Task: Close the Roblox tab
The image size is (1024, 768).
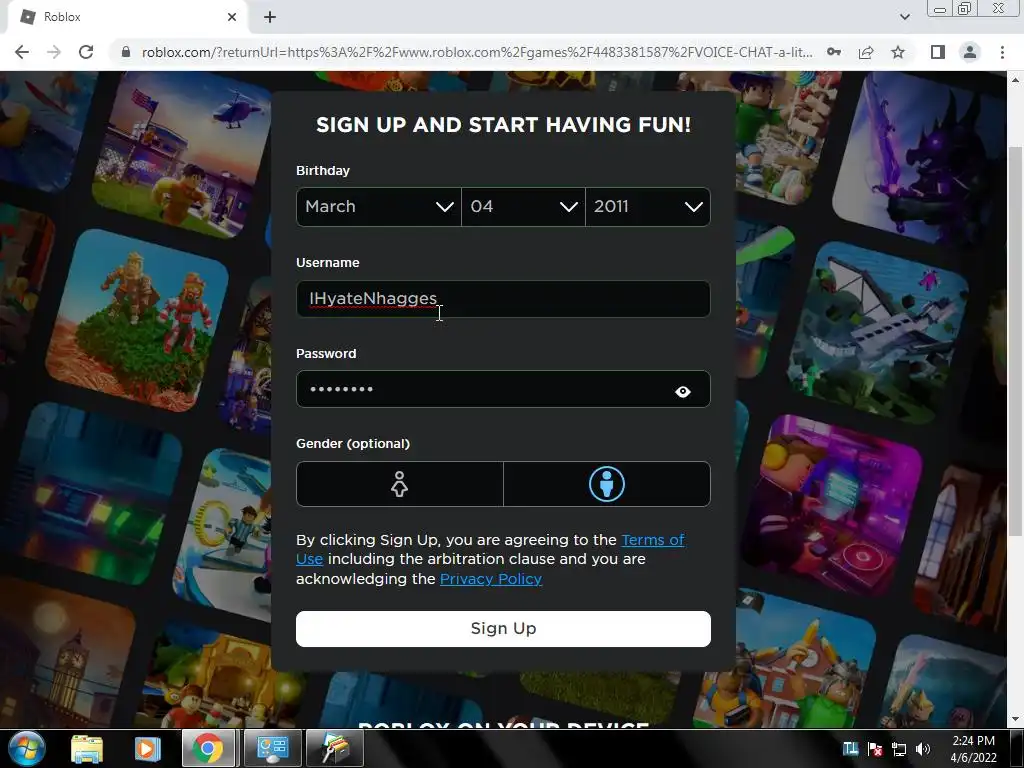Action: 232,17
